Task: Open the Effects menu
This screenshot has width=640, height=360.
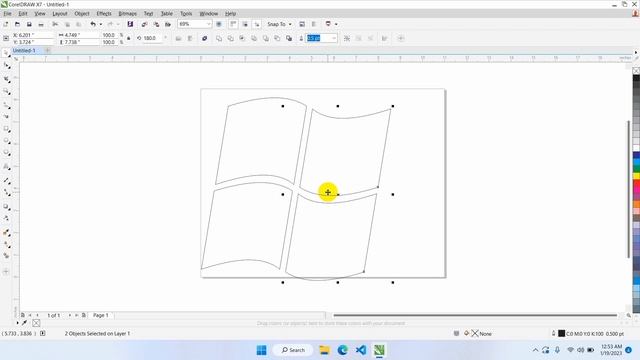Action: 104,13
